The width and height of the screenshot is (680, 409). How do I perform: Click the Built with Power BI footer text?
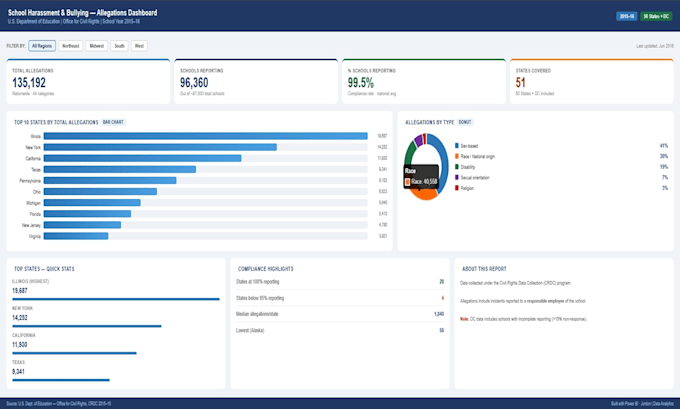pos(642,404)
